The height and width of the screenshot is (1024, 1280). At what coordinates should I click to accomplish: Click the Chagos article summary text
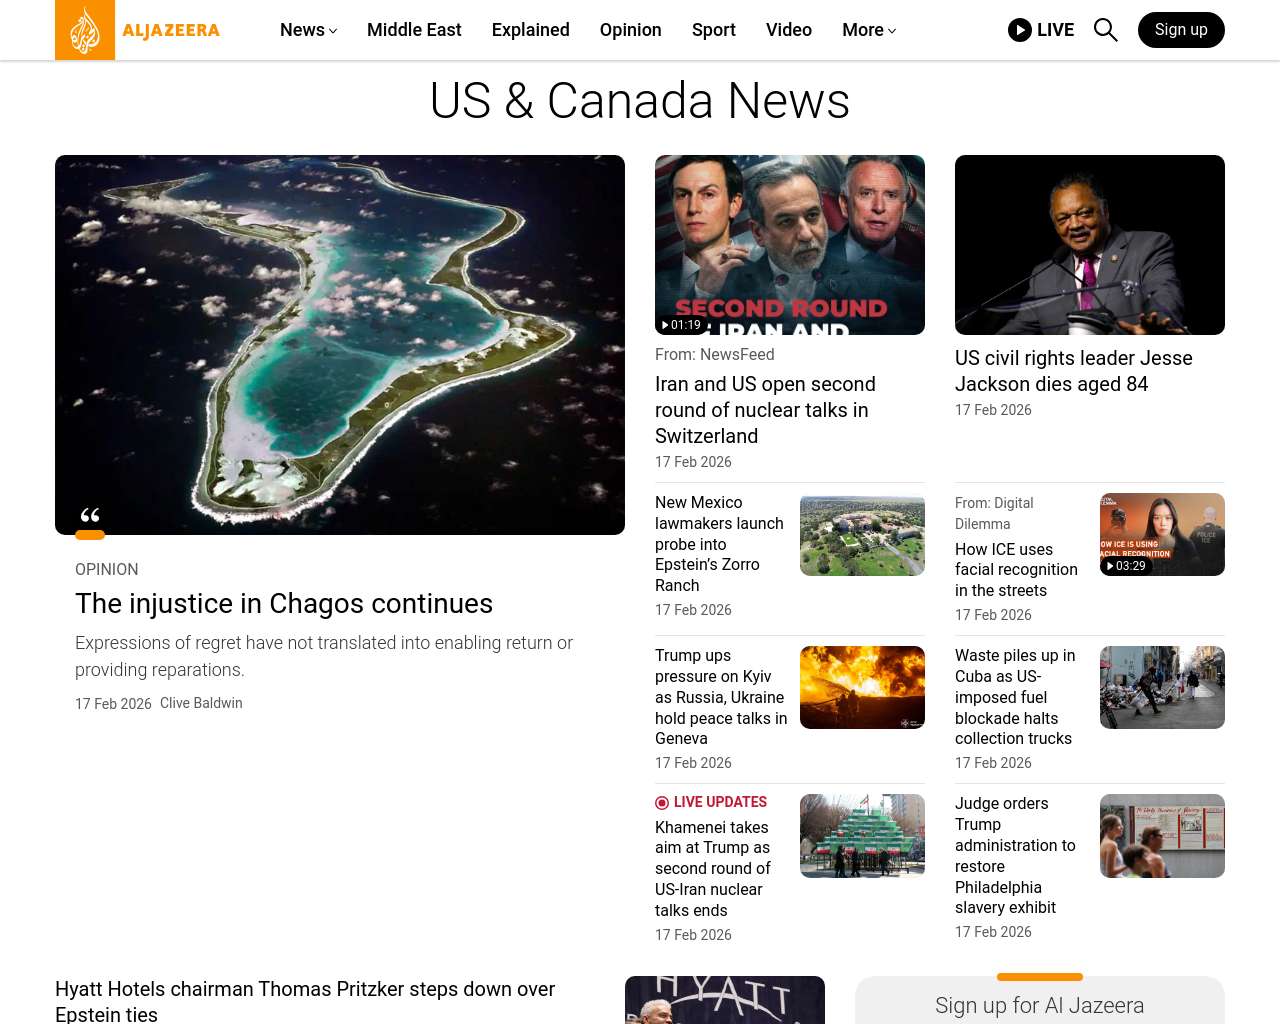tap(324, 656)
